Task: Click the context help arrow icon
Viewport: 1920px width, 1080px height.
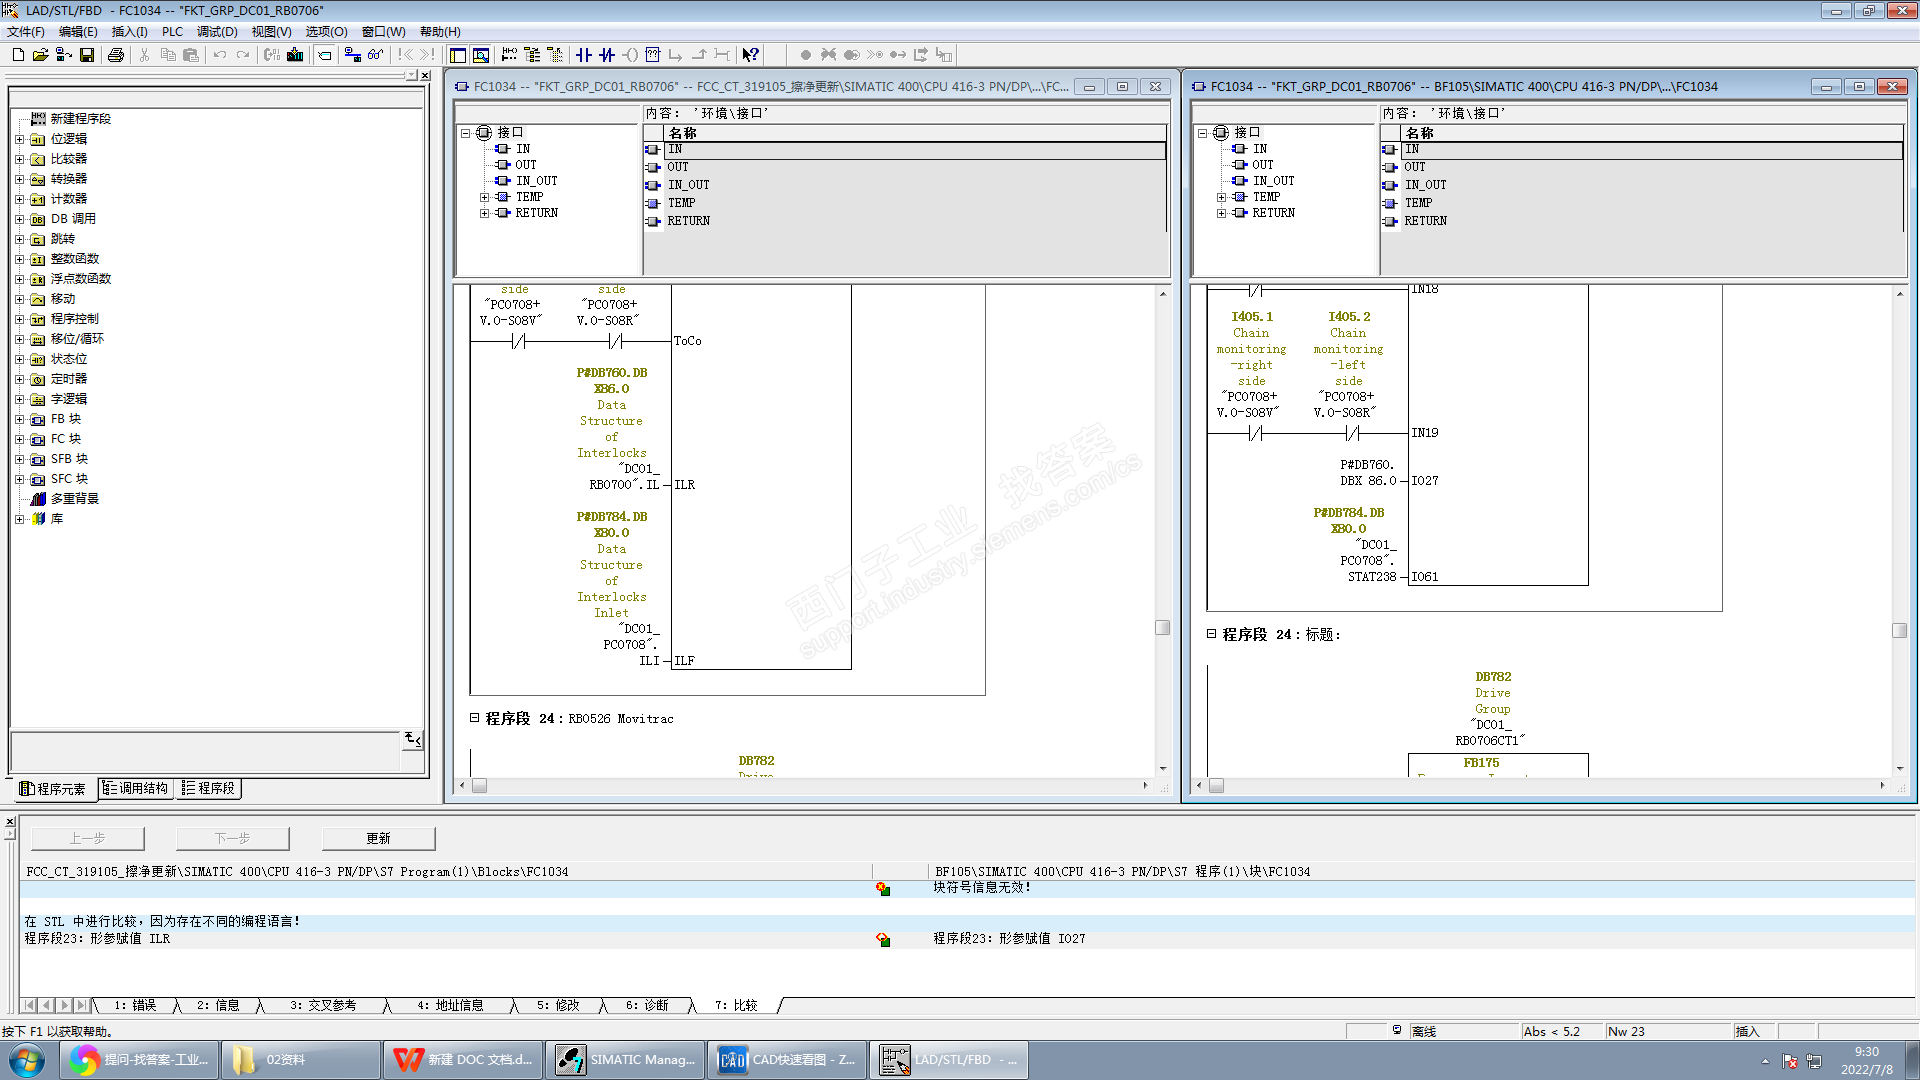Action: pos(750,55)
